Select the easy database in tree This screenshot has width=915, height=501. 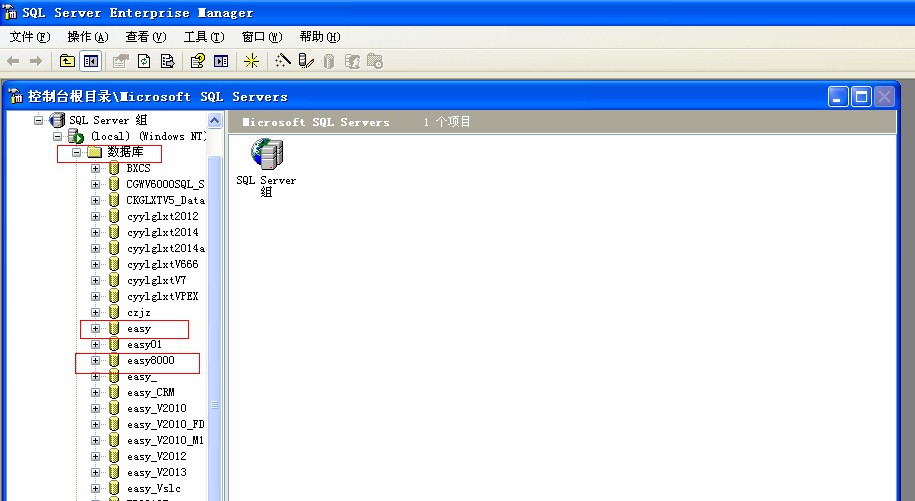138,329
